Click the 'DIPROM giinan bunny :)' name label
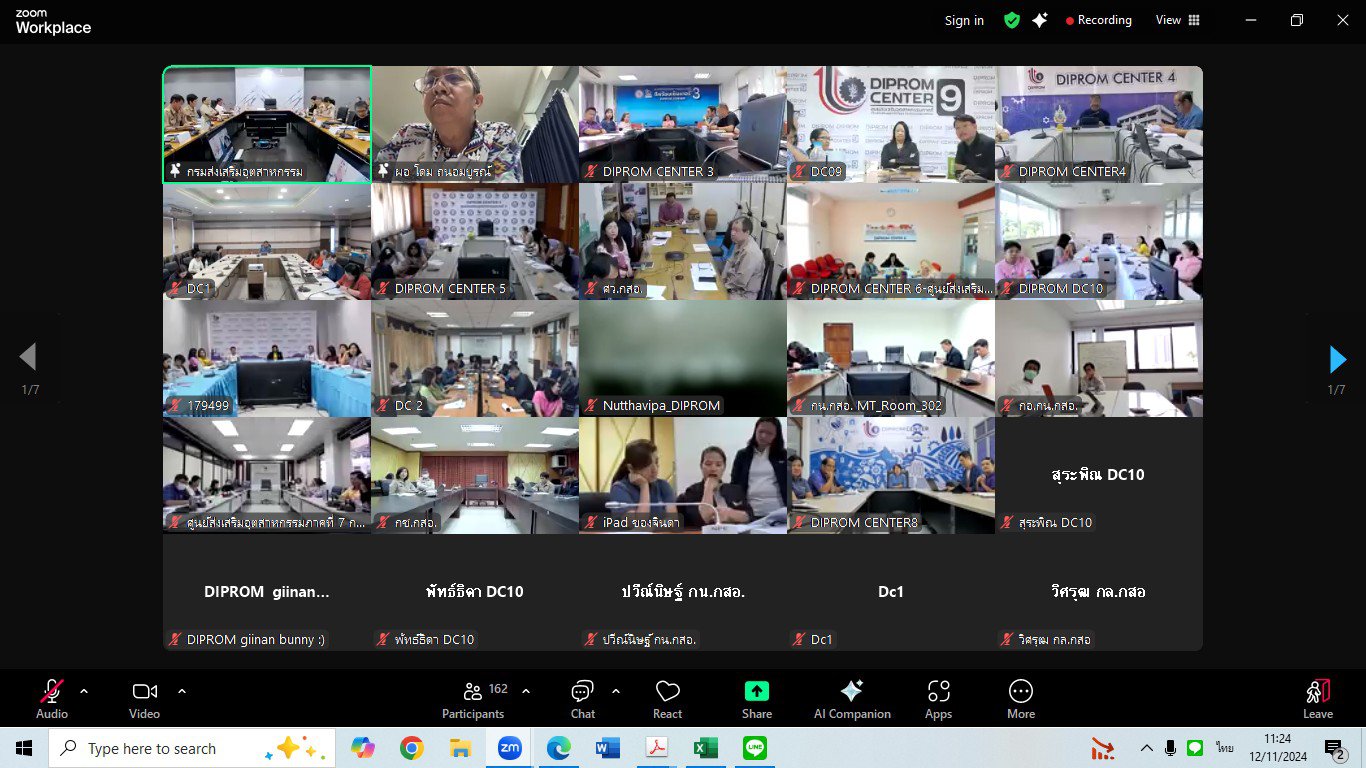 click(x=256, y=639)
